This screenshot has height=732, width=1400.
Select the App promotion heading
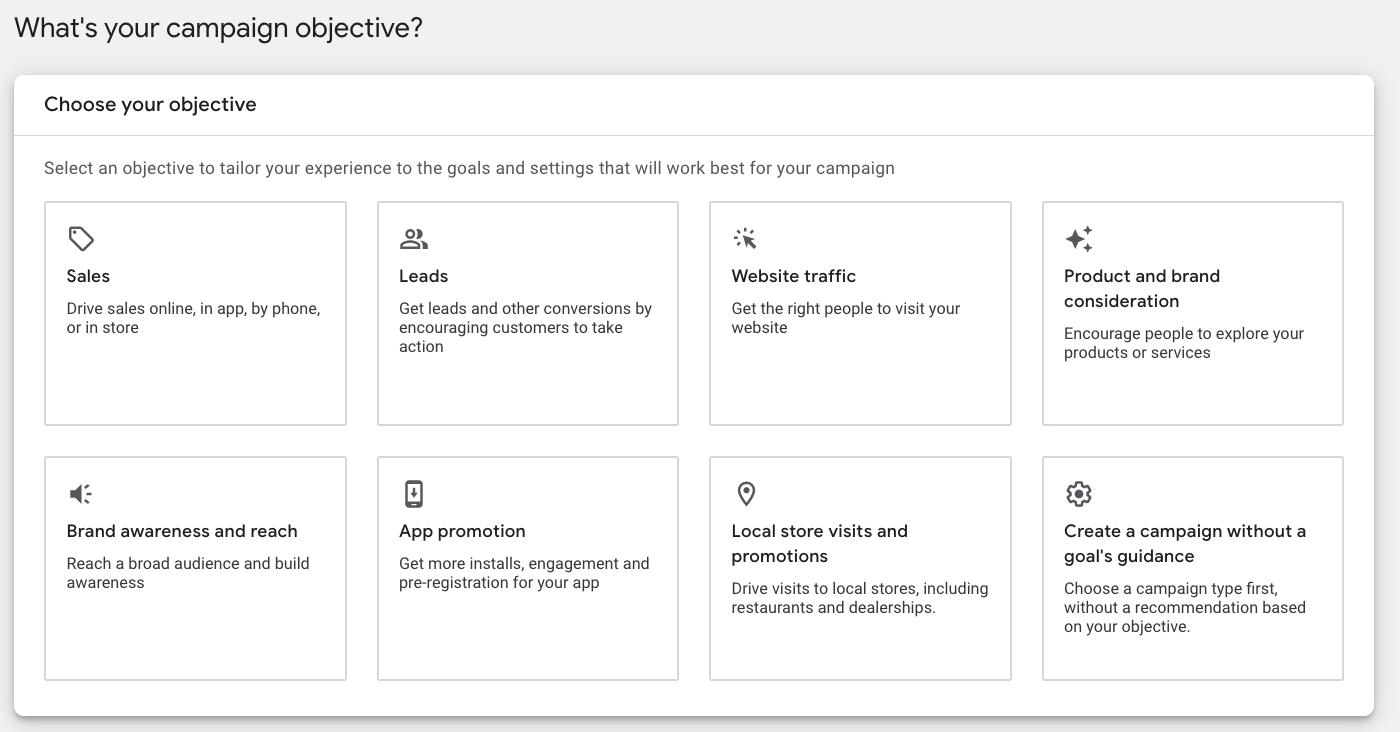pyautogui.click(x=462, y=531)
